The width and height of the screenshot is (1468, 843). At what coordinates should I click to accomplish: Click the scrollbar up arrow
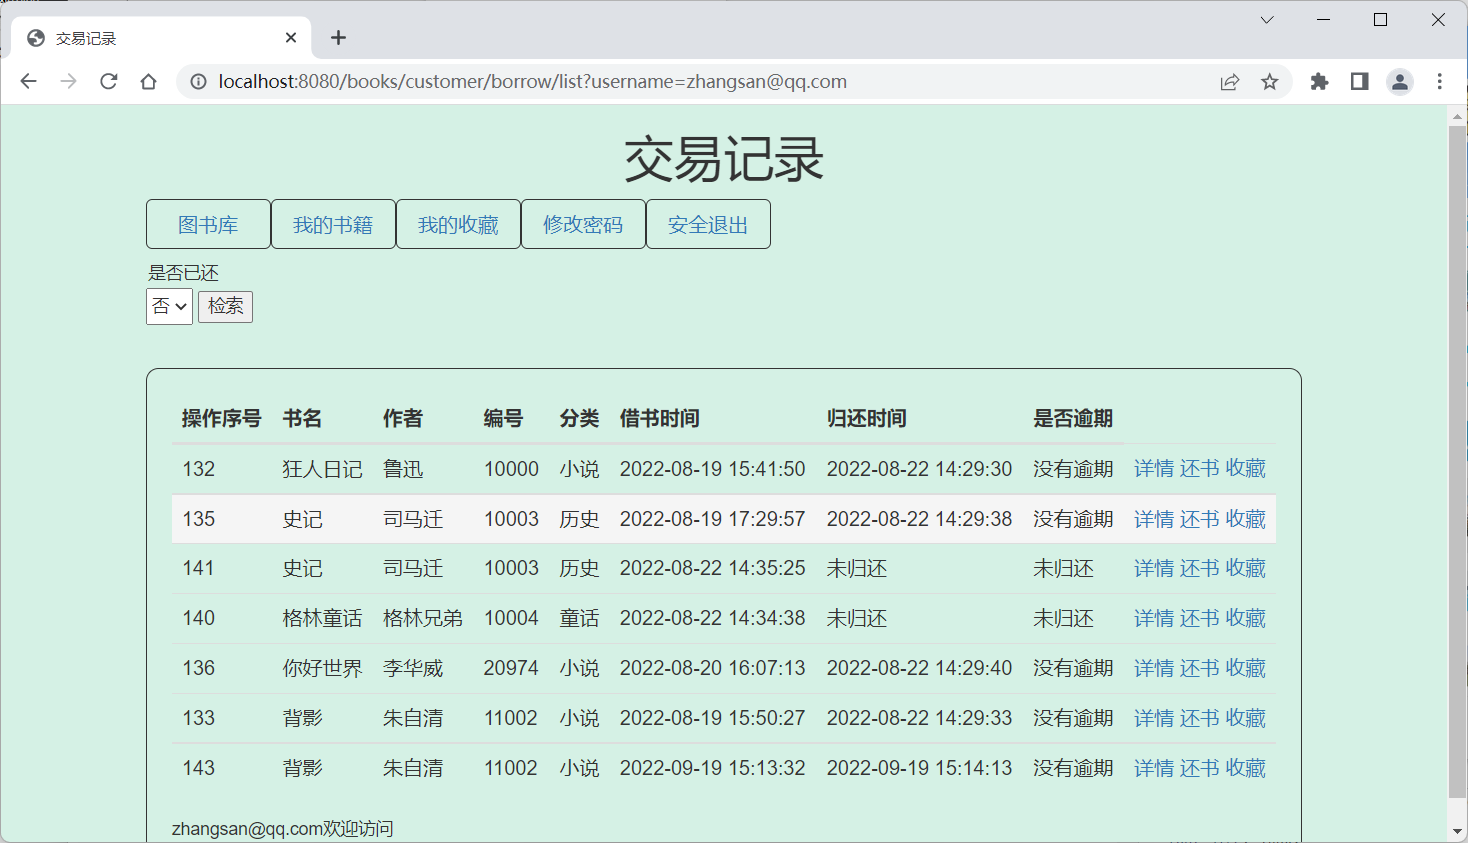point(1457,116)
